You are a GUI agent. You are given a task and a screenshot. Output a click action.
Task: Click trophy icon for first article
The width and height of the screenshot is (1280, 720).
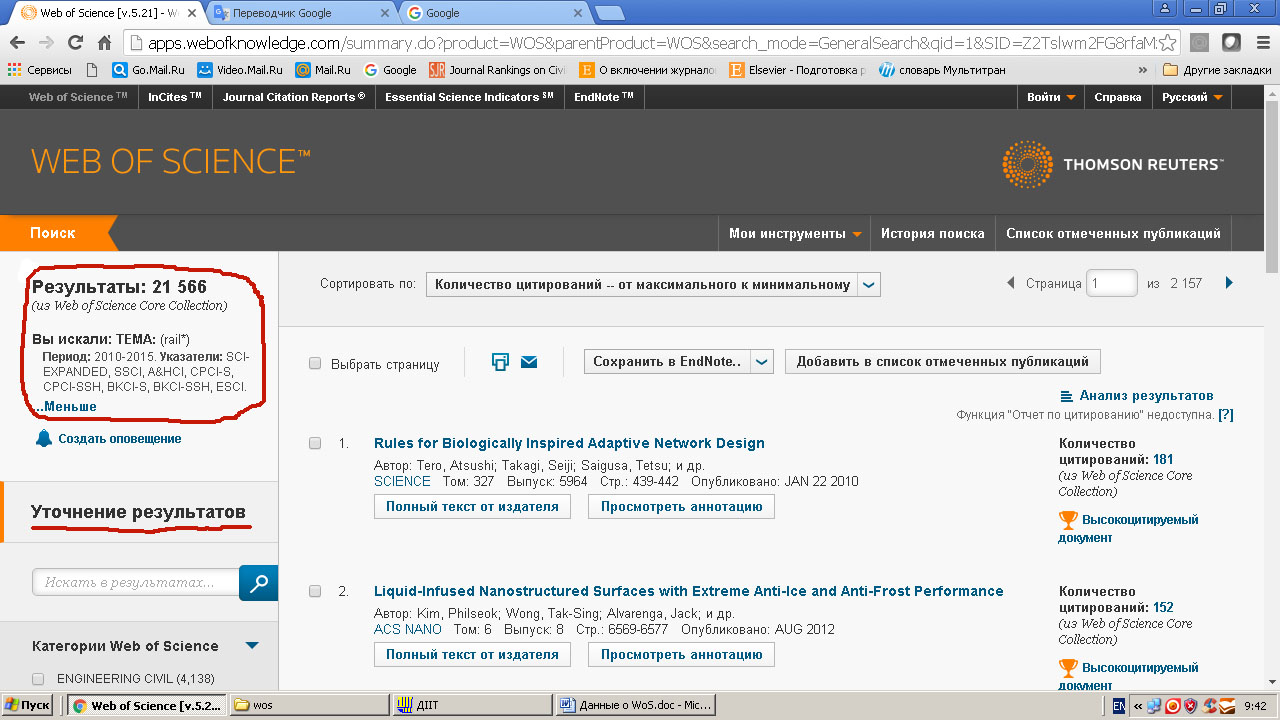pos(1068,520)
